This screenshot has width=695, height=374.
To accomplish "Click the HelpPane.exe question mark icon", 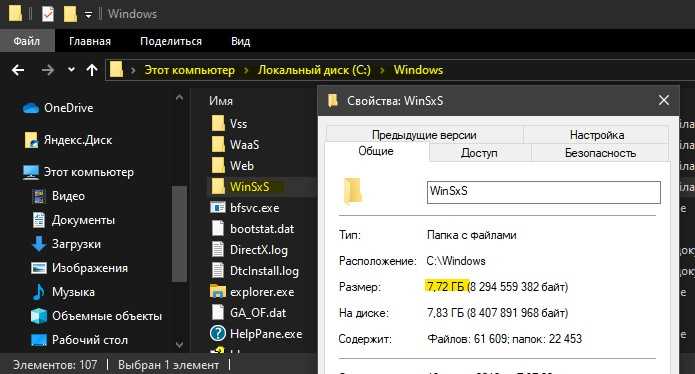I will point(218,333).
